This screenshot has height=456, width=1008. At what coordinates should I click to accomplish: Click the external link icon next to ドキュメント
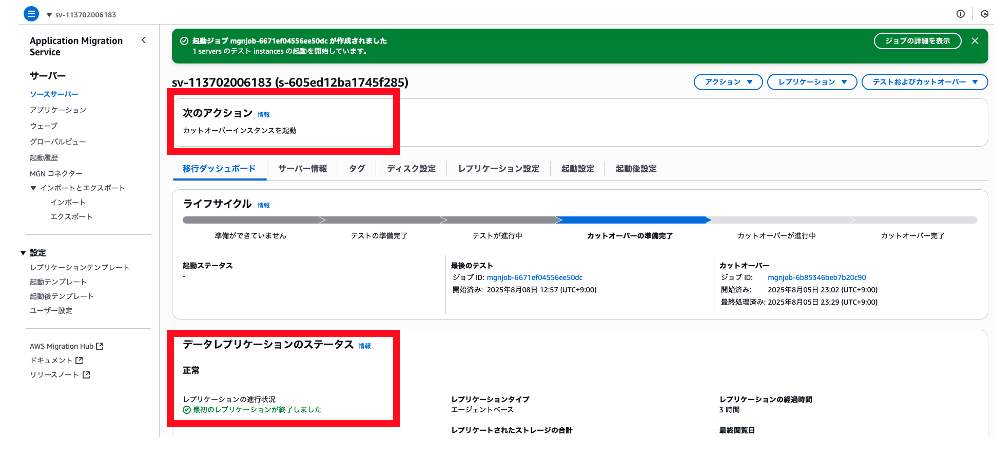point(79,360)
